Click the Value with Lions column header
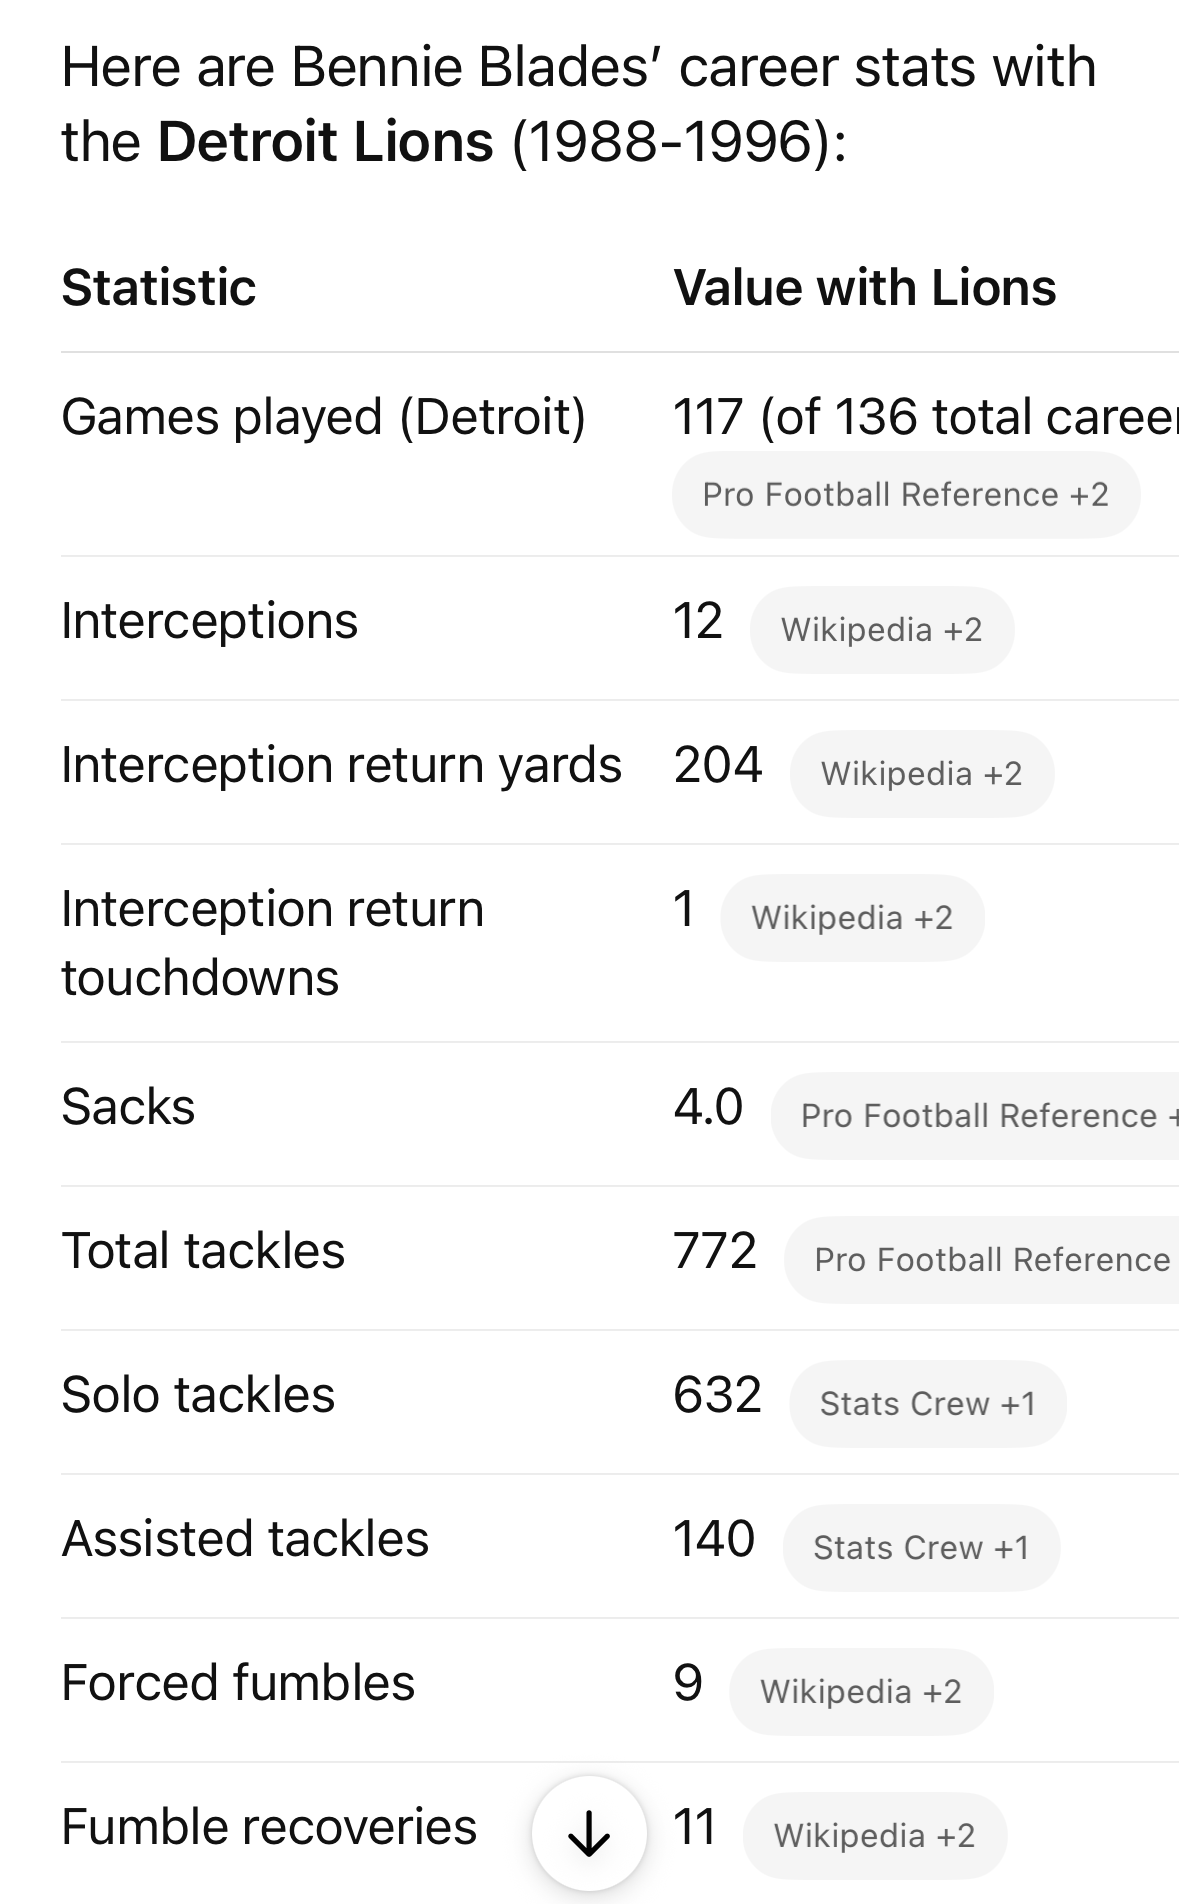1179x1904 pixels. [x=864, y=288]
